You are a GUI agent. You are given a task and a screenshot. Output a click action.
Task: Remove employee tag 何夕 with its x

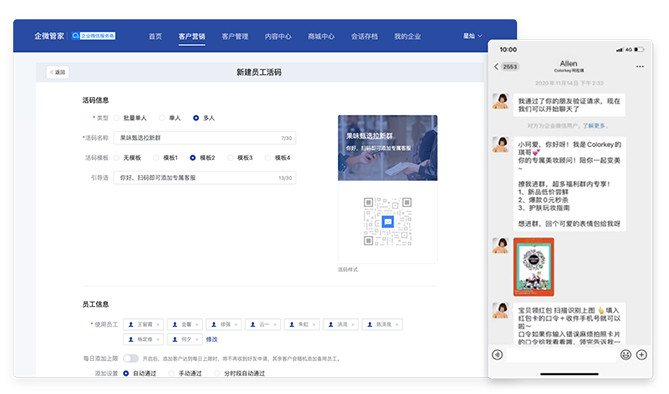click(197, 339)
